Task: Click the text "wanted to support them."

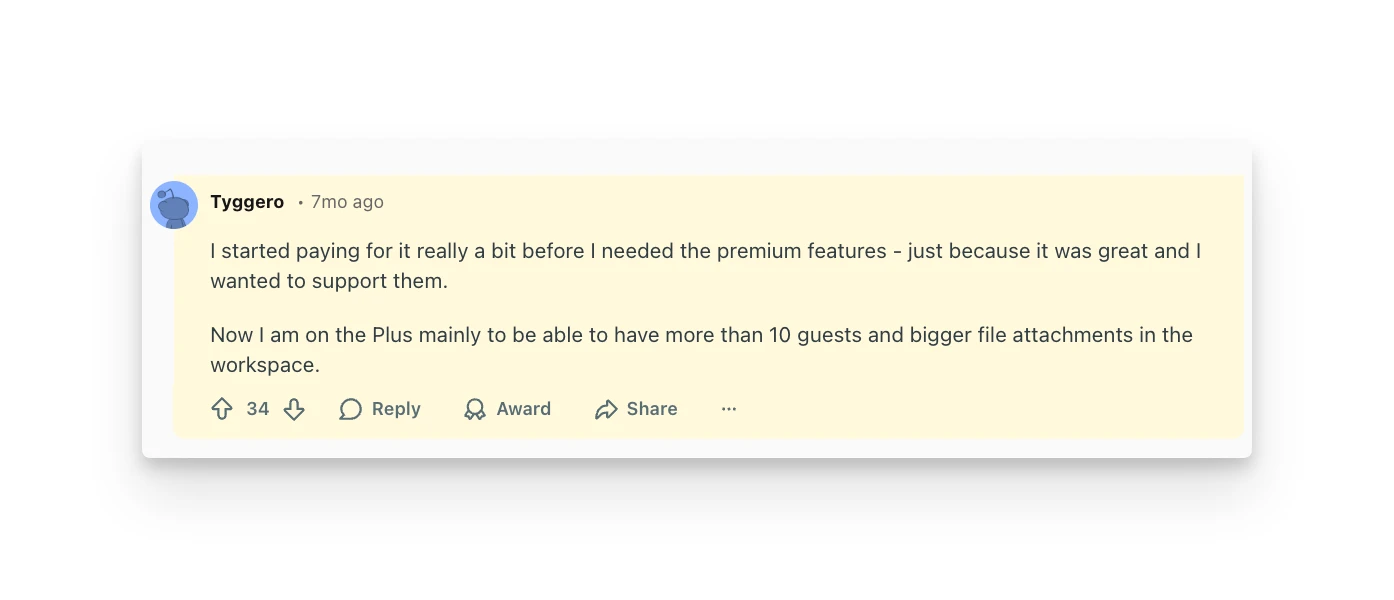Action: [329, 281]
